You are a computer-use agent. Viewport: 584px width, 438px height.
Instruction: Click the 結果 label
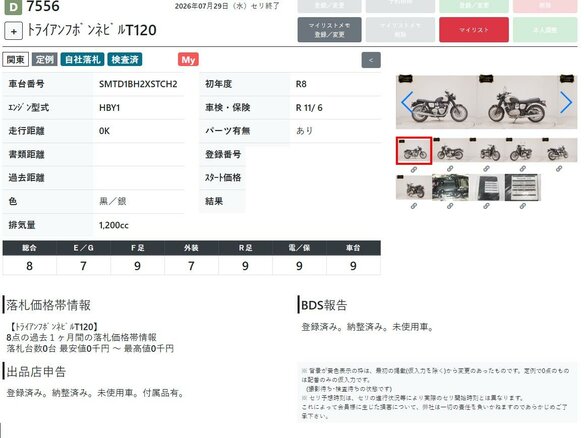[x=214, y=201]
